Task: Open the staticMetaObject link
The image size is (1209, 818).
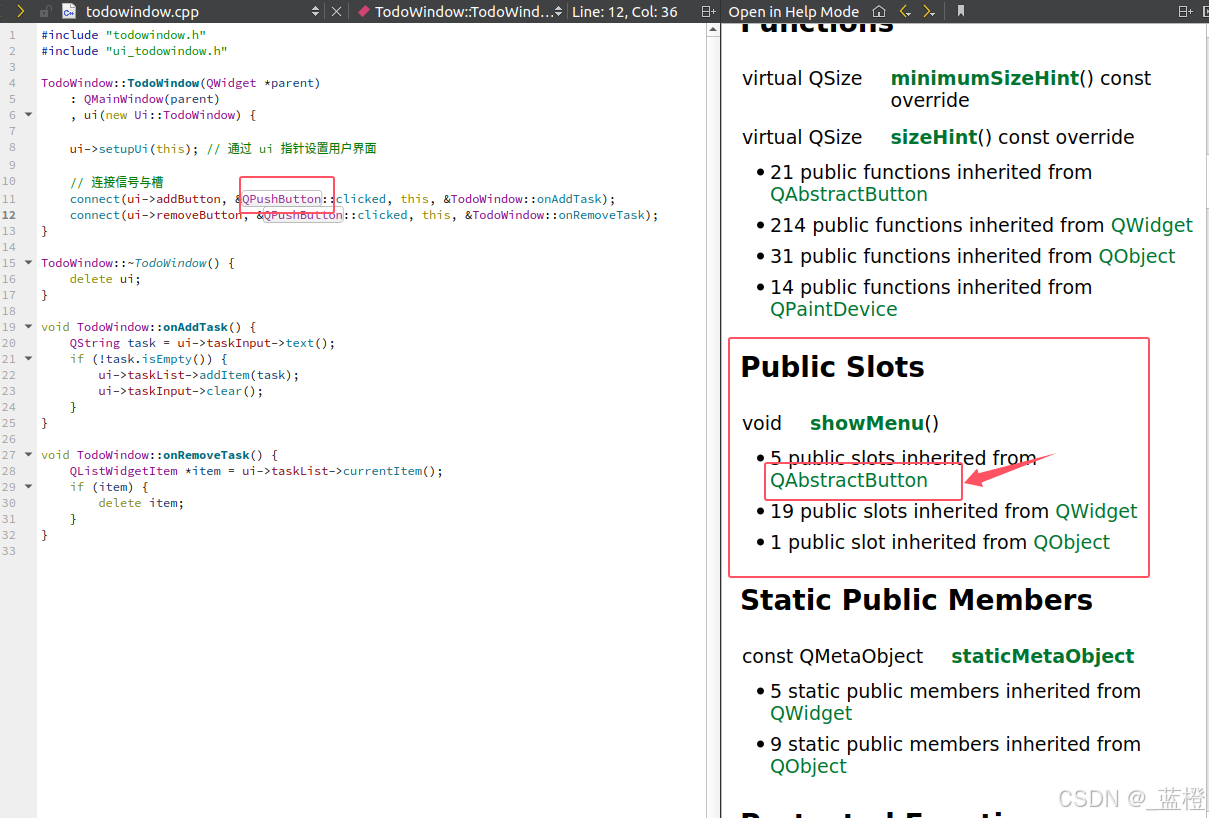Action: (1043, 656)
